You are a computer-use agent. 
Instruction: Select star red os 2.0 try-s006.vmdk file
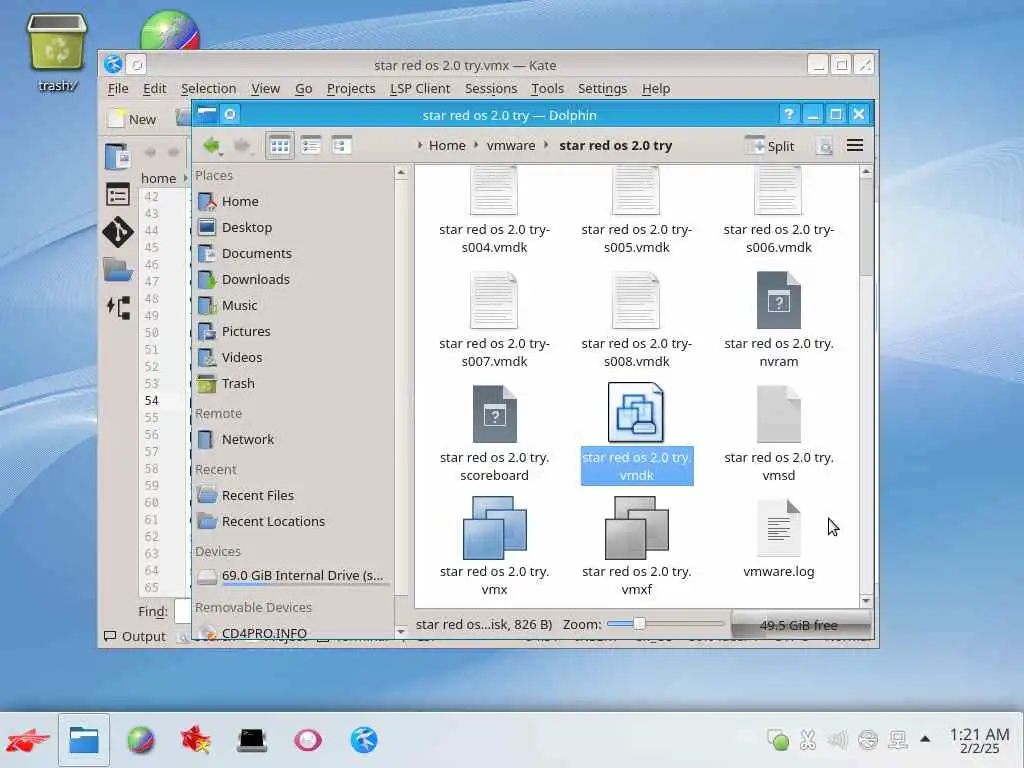[x=778, y=210]
